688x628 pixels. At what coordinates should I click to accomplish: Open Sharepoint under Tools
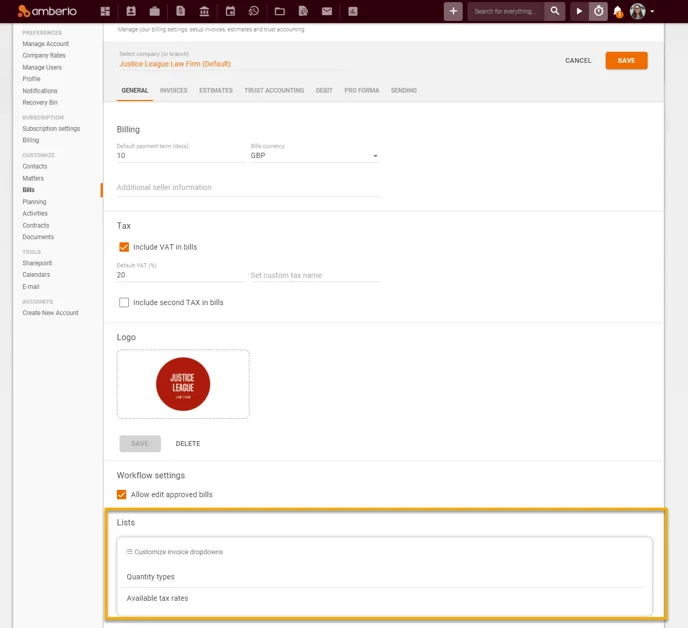(37, 263)
